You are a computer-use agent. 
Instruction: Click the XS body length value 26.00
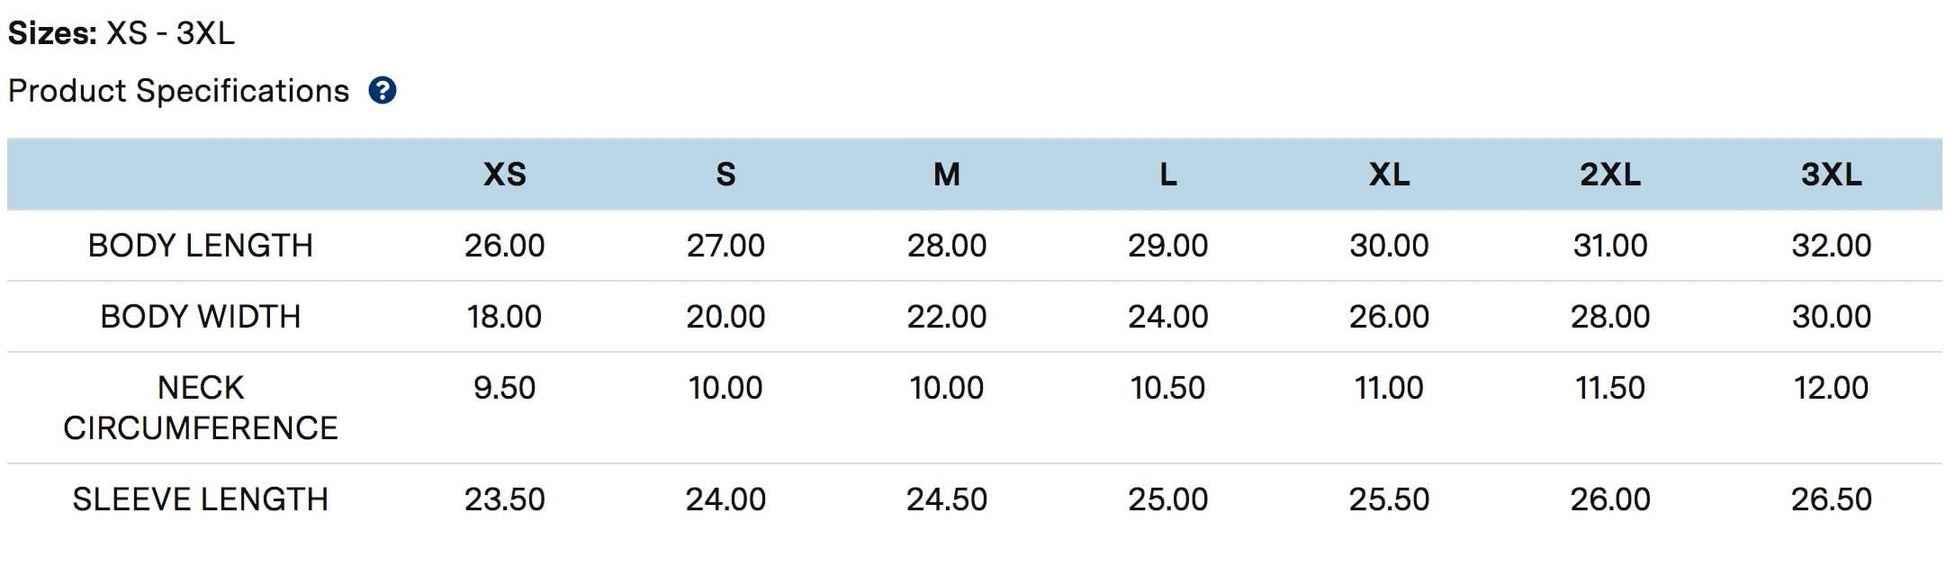point(504,245)
